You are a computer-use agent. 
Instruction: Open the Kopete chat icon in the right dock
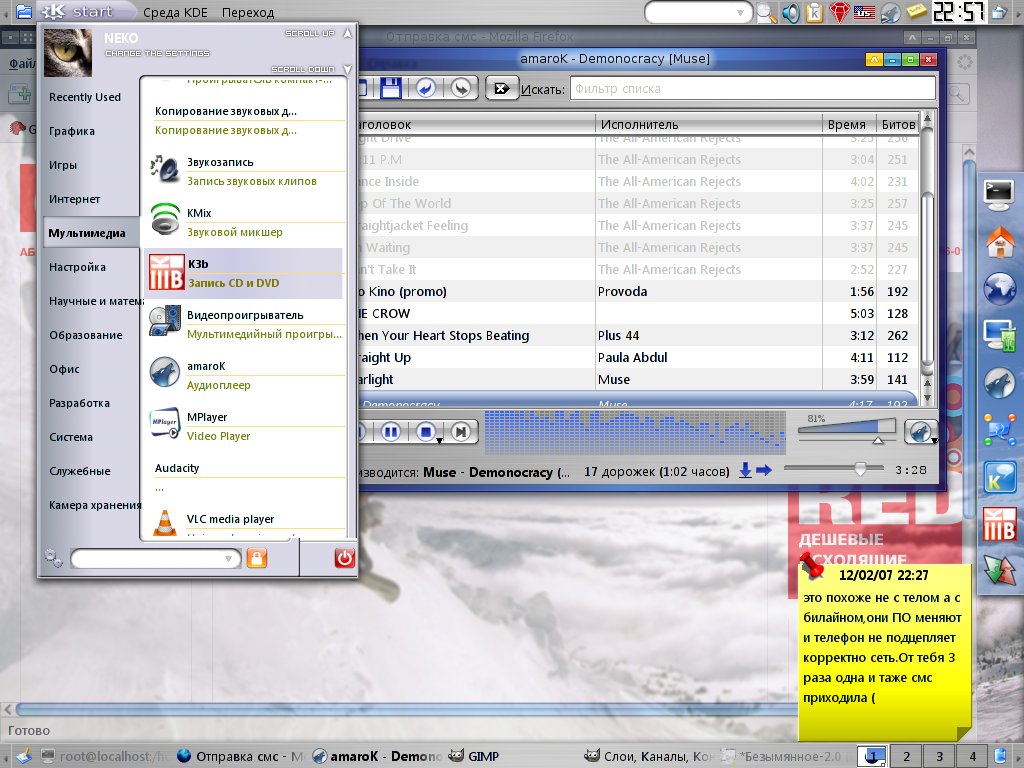(1000, 476)
